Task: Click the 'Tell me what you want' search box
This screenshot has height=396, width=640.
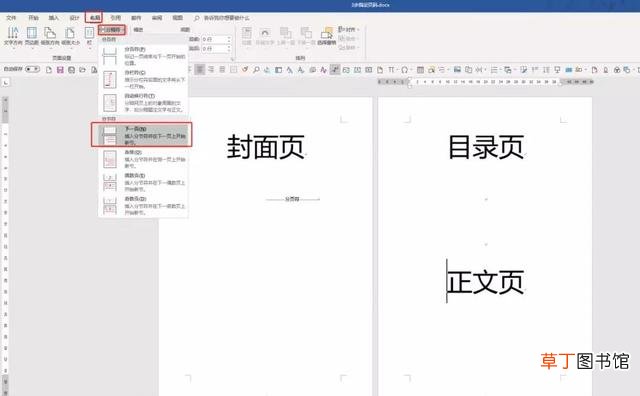Action: pyautogui.click(x=222, y=18)
